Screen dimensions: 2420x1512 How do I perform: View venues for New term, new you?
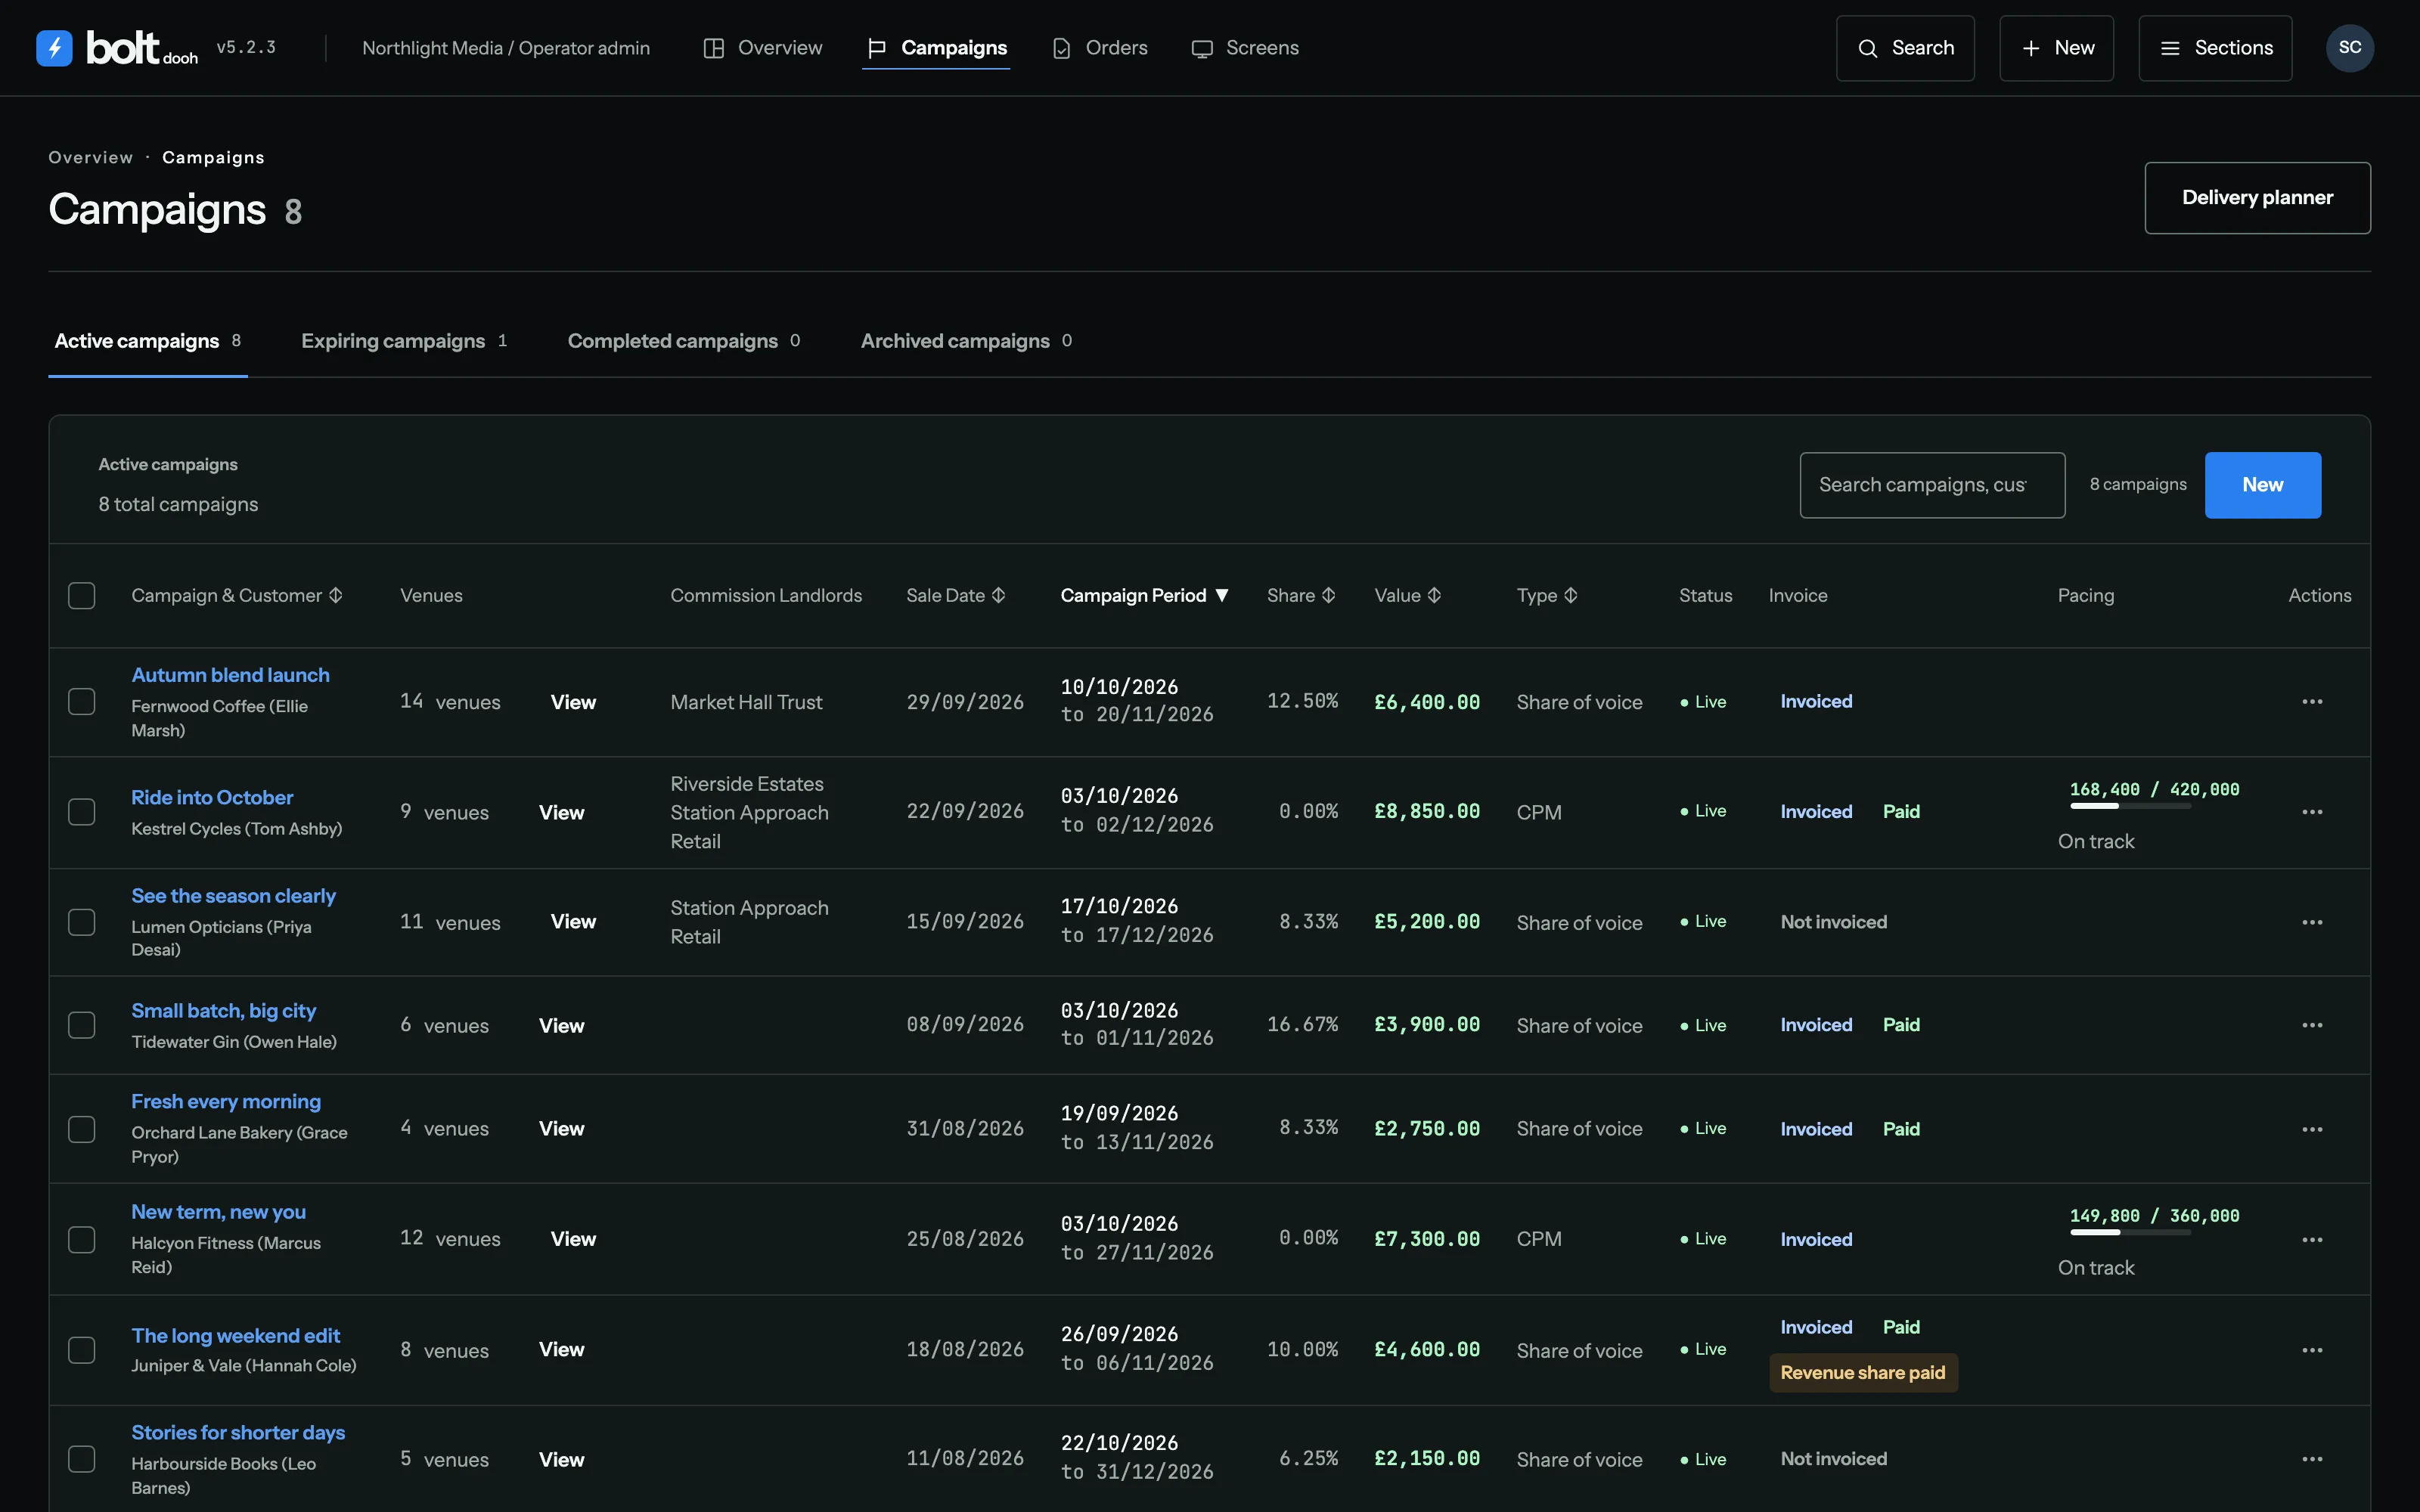point(573,1239)
